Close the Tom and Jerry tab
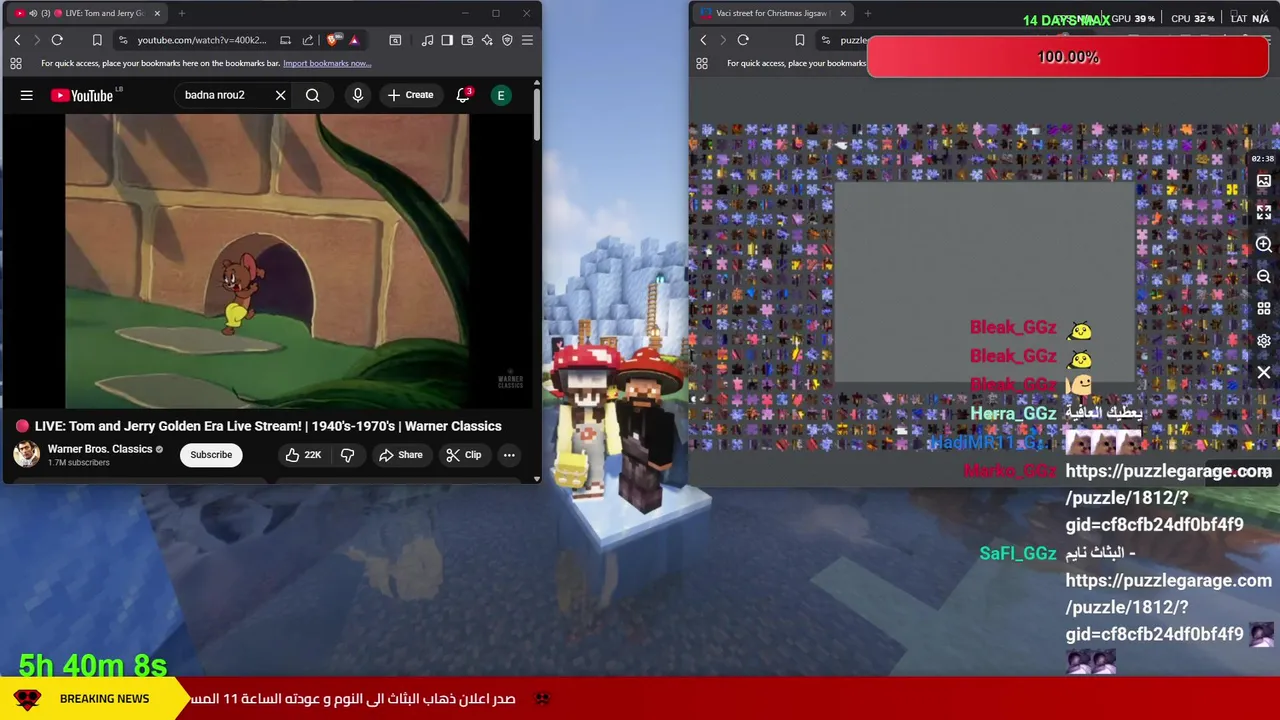The height and width of the screenshot is (720, 1280). coord(157,13)
